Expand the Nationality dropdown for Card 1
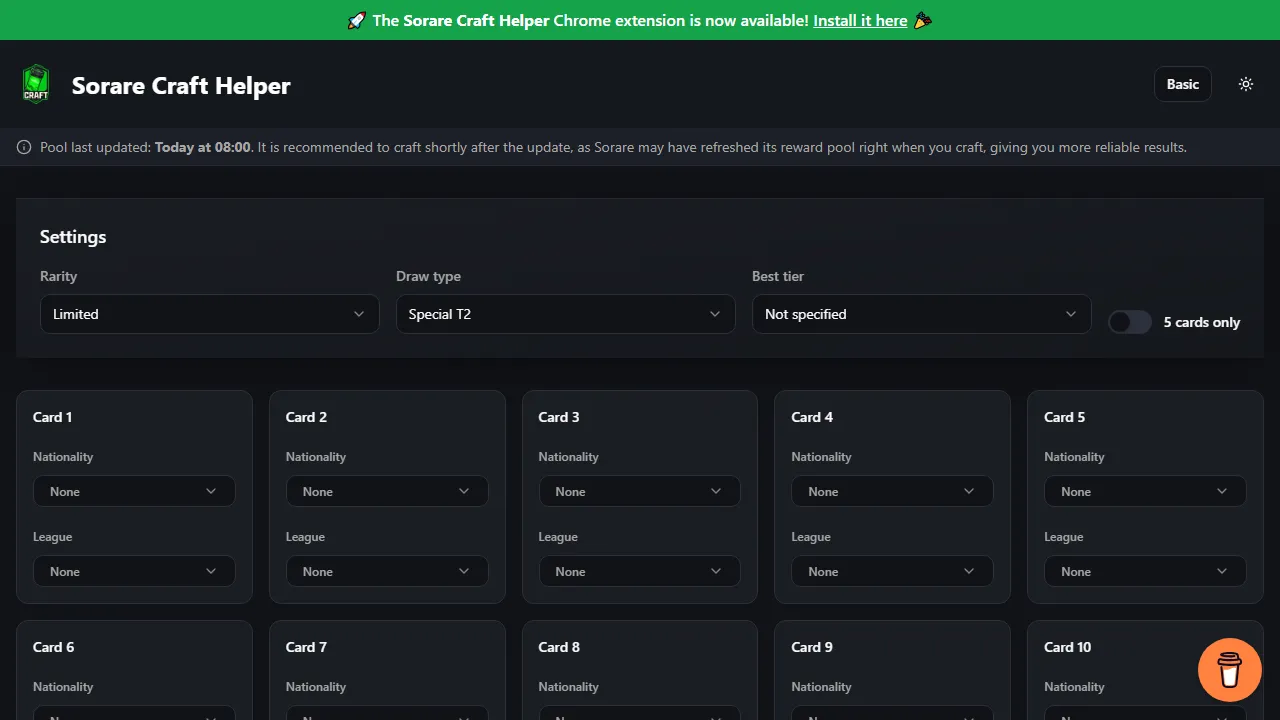Viewport: 1280px width, 720px height. 134,491
